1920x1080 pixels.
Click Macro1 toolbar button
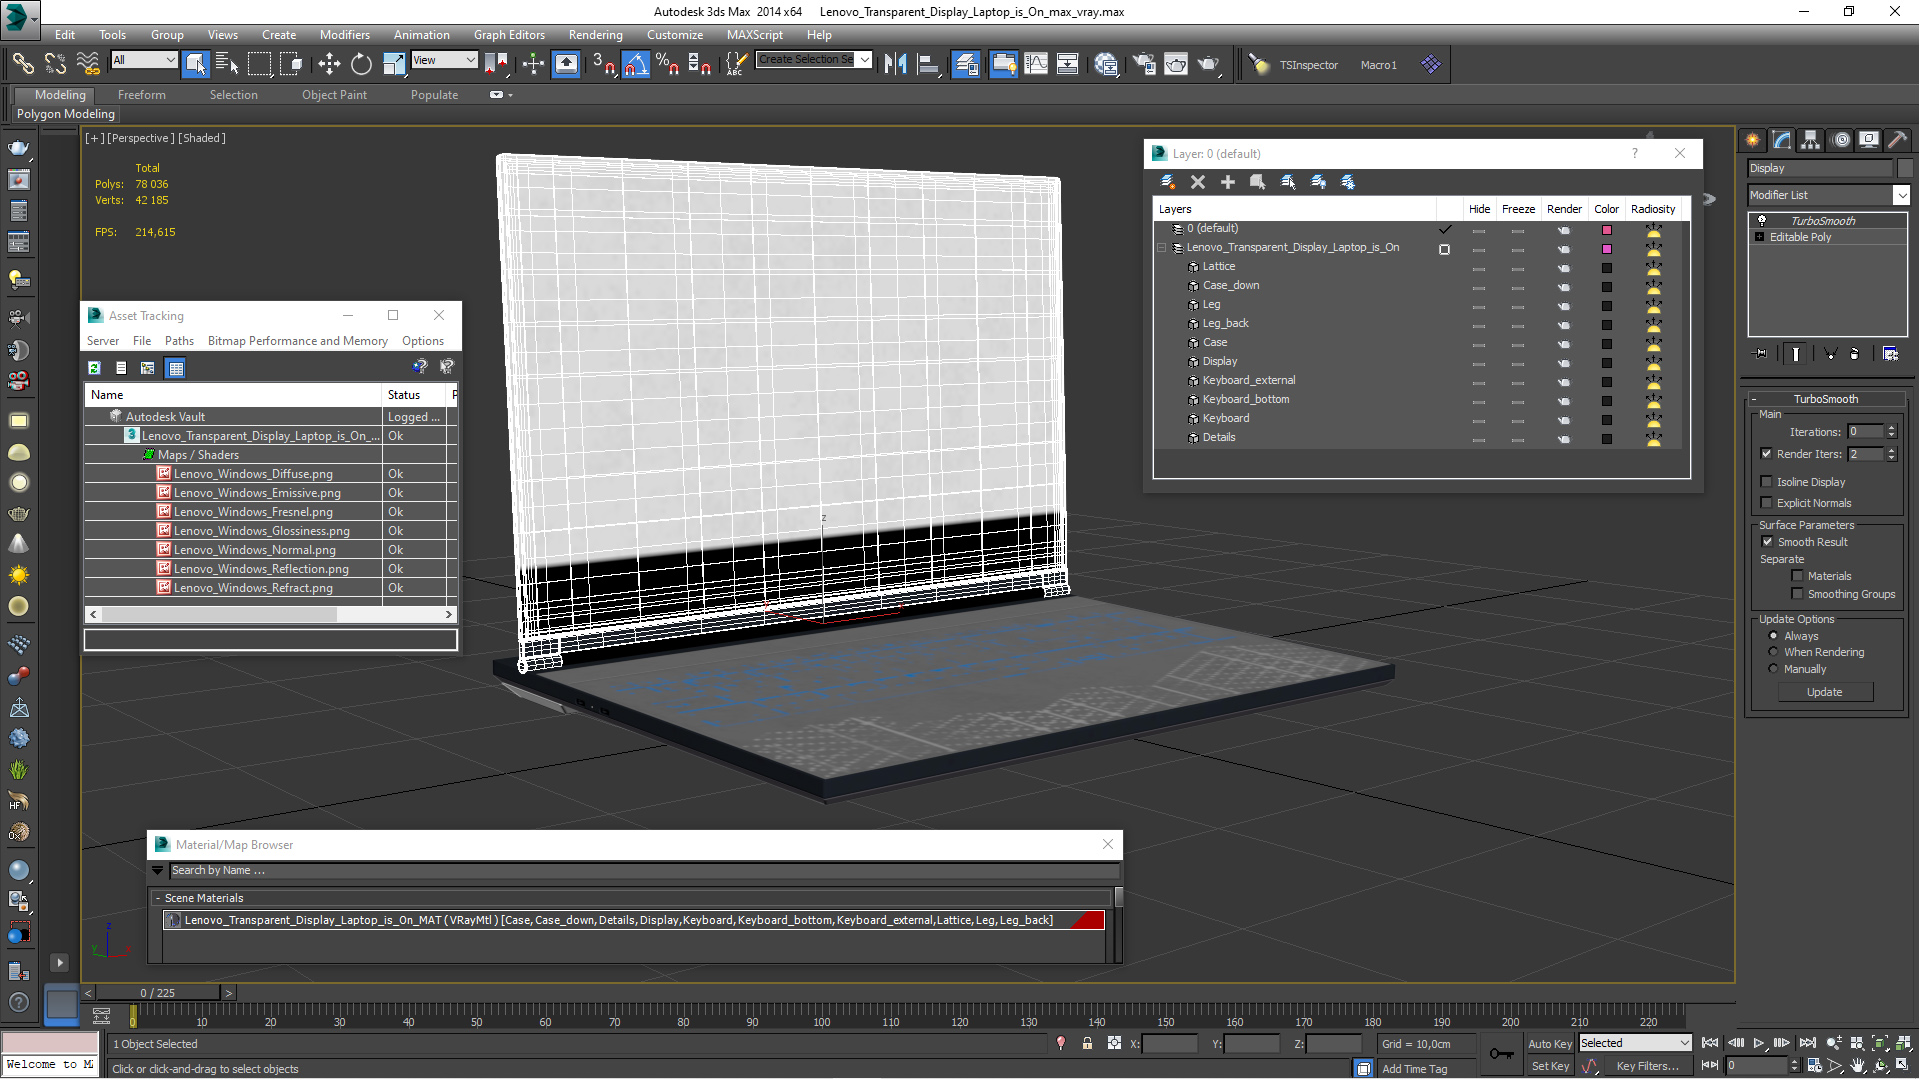coord(1378,65)
